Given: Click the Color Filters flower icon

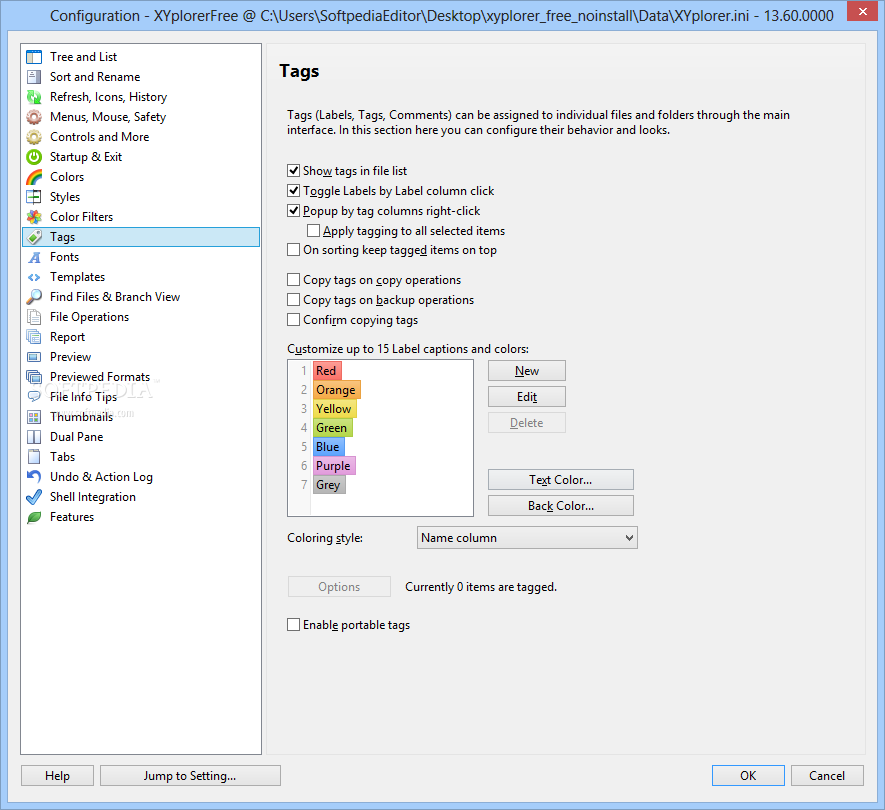Looking at the screenshot, I should pyautogui.click(x=34, y=217).
